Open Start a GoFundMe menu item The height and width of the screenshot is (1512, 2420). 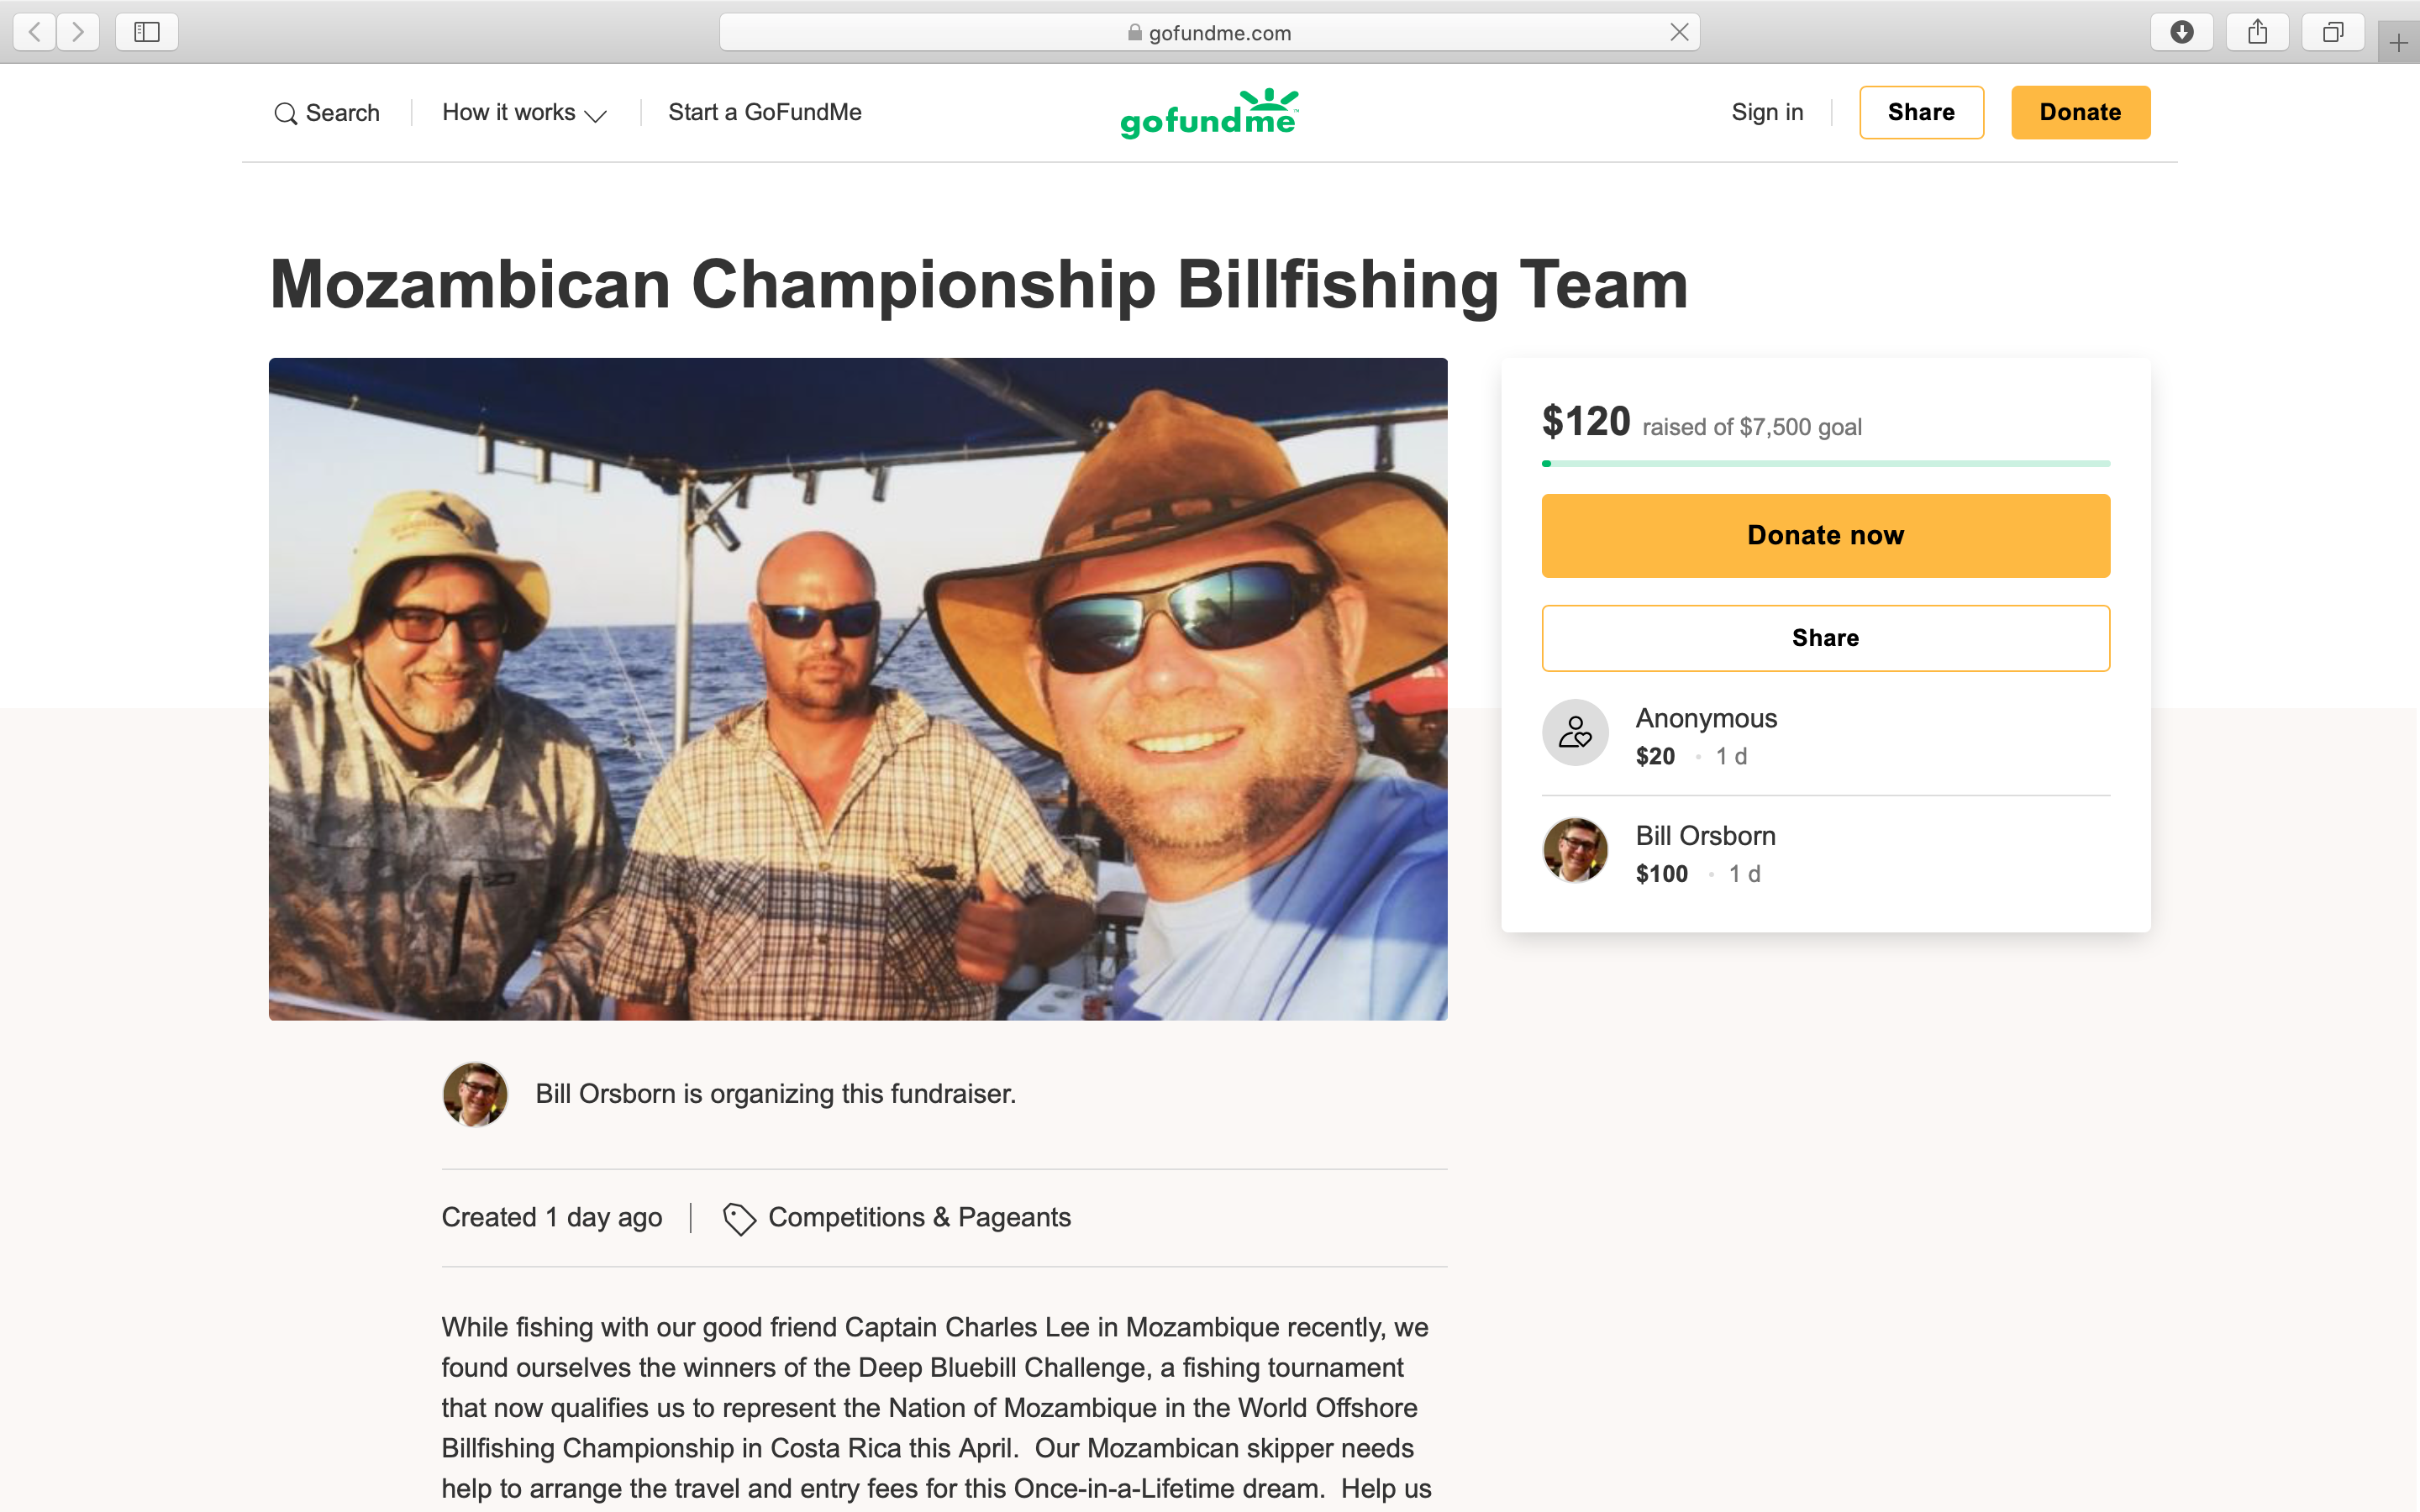764,112
